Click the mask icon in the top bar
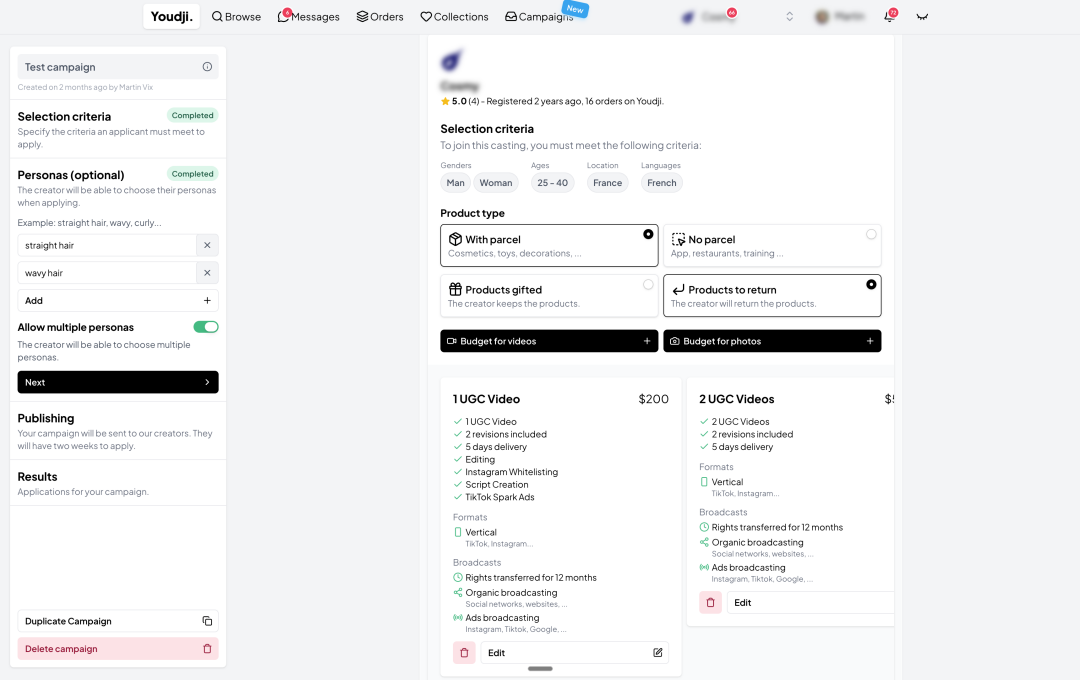The width and height of the screenshot is (1080, 680). 922,17
